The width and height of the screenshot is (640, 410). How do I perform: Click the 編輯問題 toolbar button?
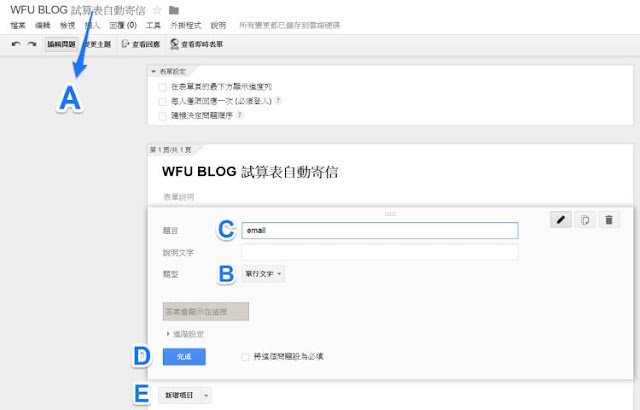pyautogui.click(x=61, y=44)
